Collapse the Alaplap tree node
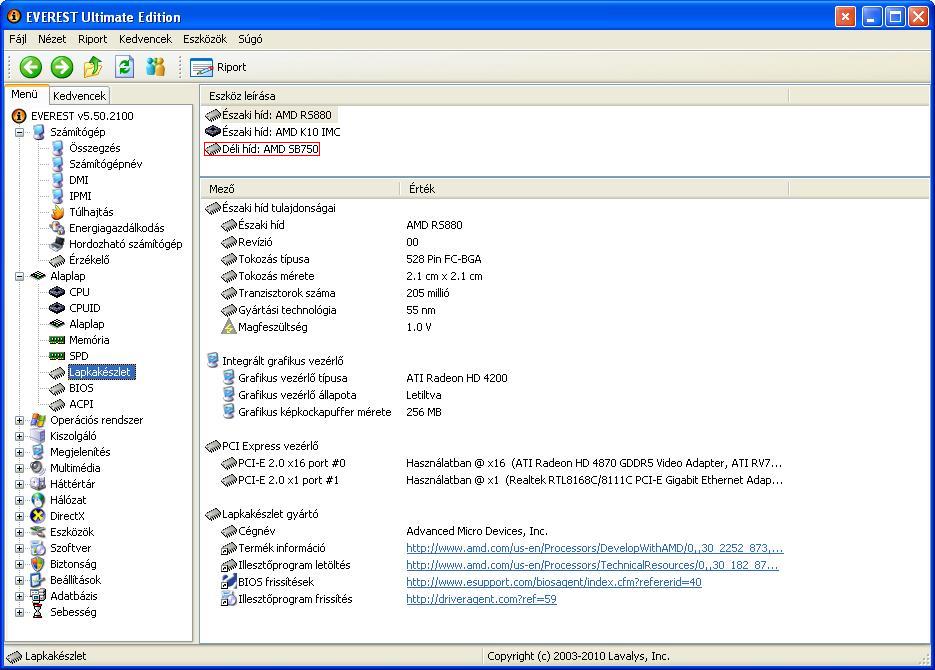This screenshot has height=670, width=935. [x=20, y=276]
